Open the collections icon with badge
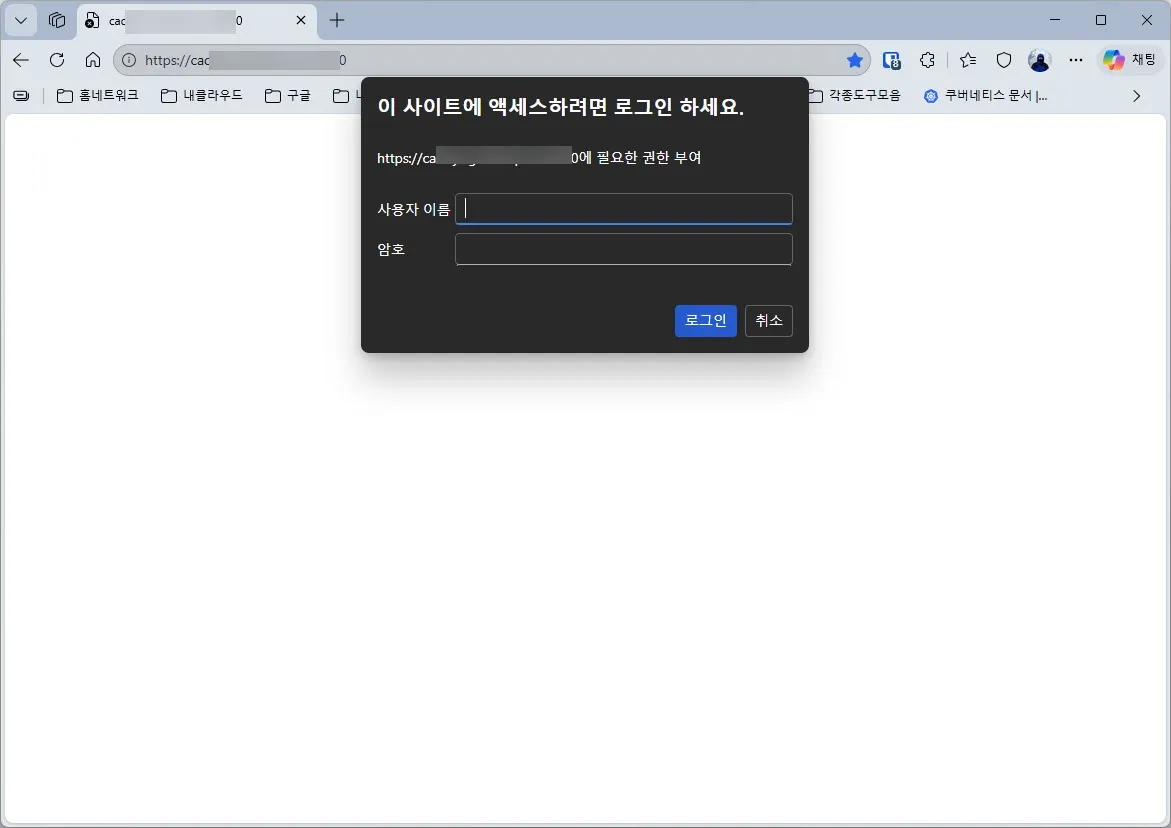Image resolution: width=1171 pixels, height=828 pixels. click(892, 60)
